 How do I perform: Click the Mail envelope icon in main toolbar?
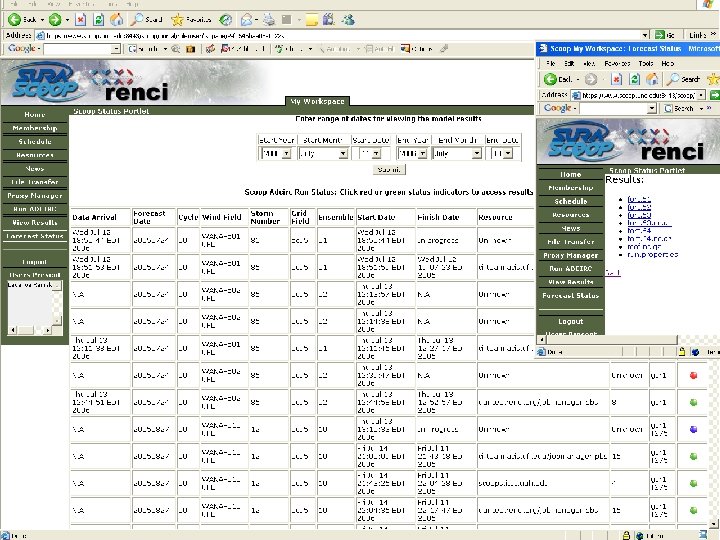(x=247, y=19)
